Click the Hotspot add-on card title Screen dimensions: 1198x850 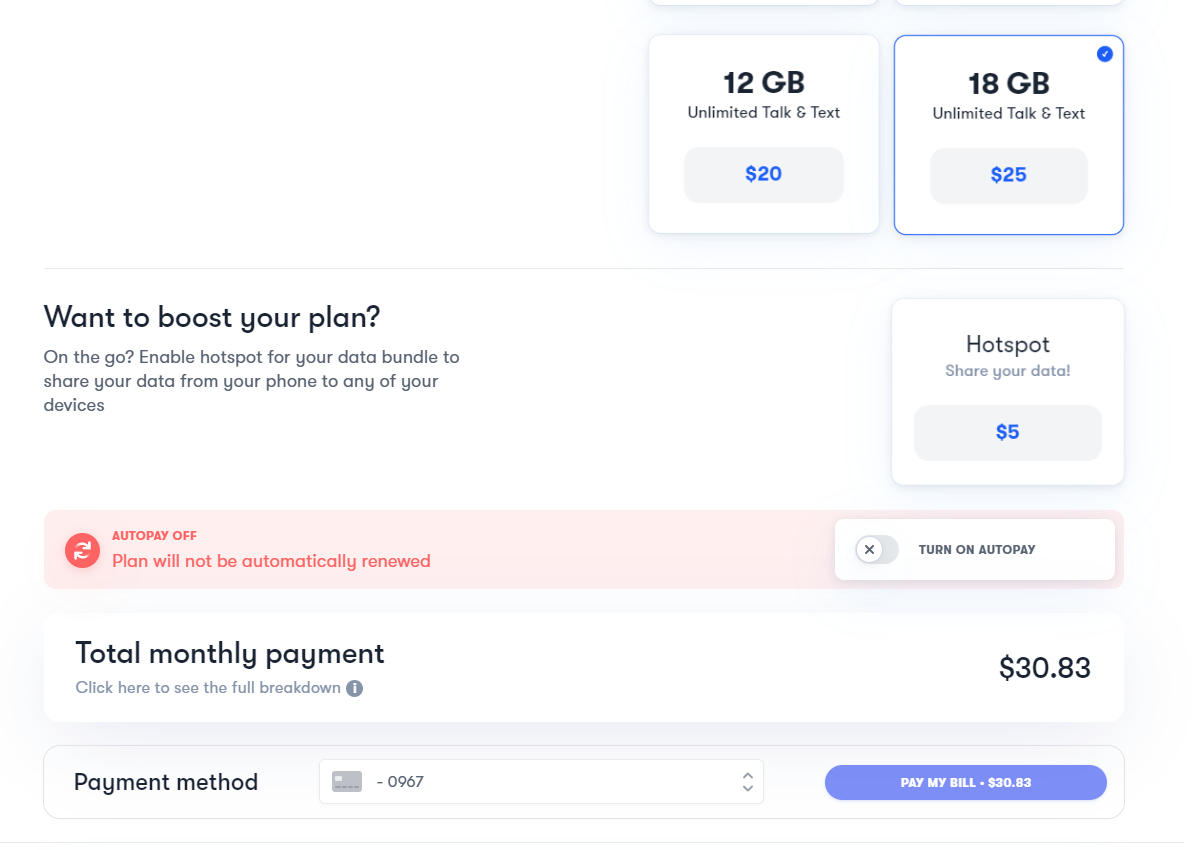(x=1008, y=344)
